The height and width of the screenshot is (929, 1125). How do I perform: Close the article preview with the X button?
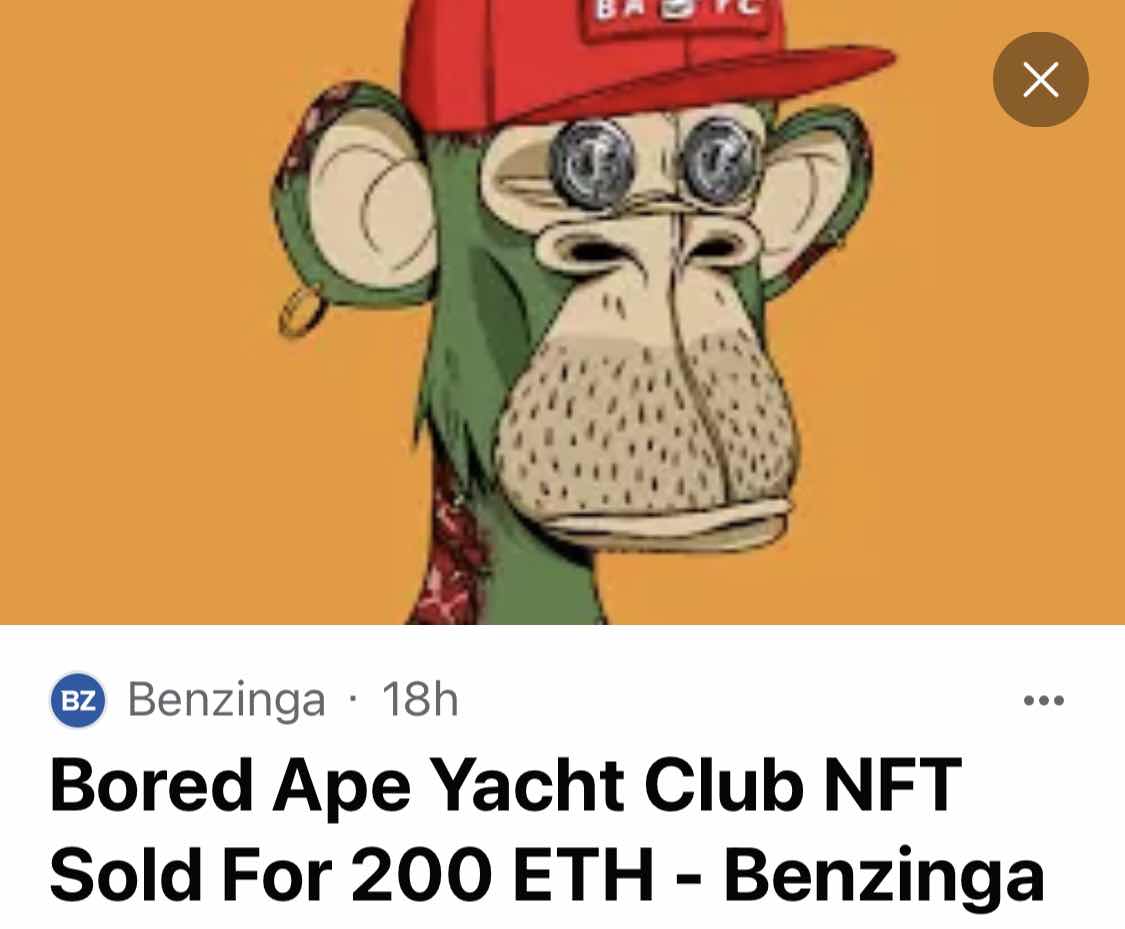click(x=1040, y=80)
